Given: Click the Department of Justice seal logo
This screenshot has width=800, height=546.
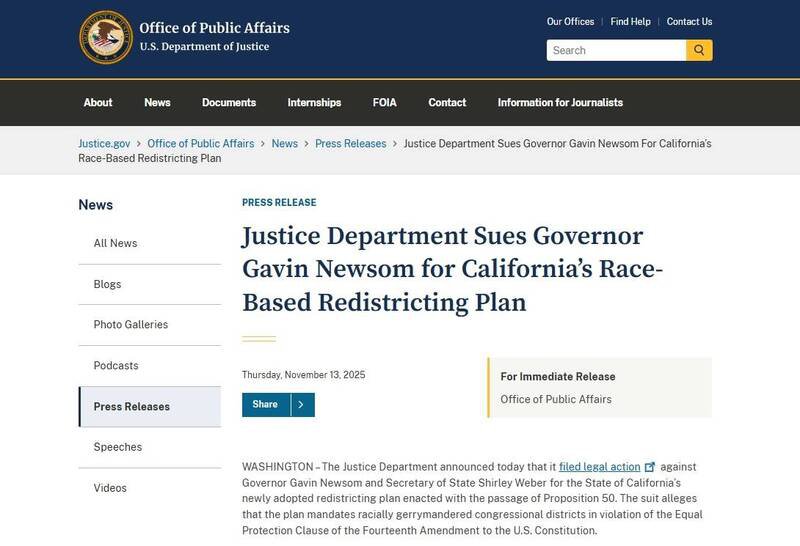Looking at the screenshot, I should pos(105,37).
